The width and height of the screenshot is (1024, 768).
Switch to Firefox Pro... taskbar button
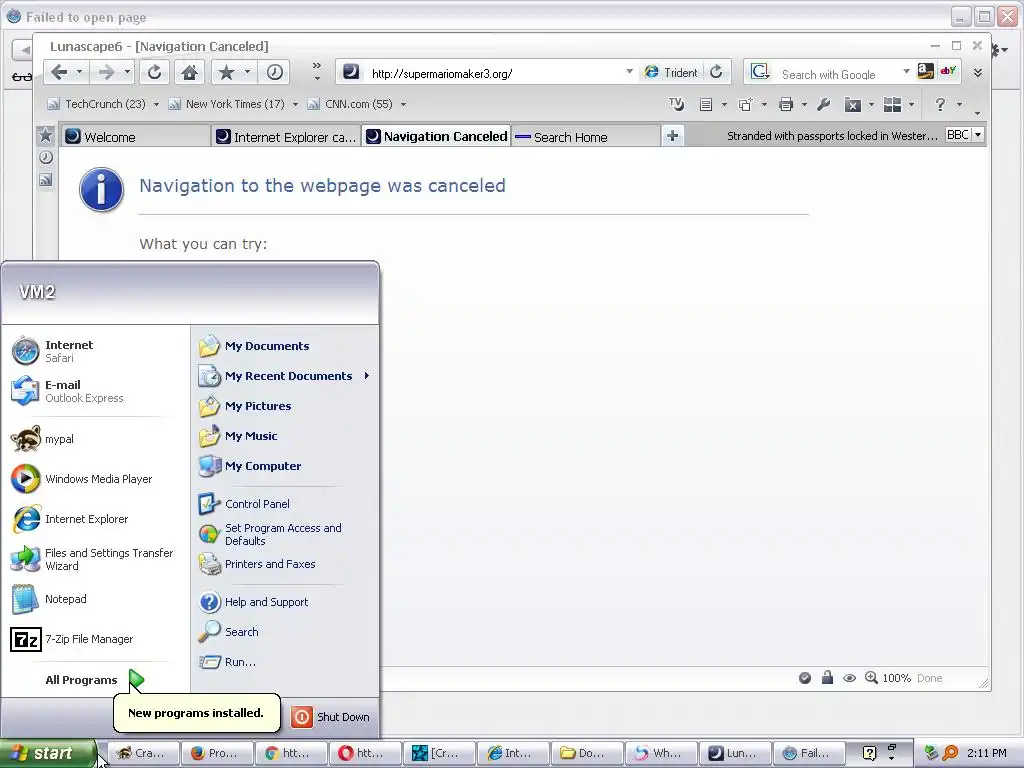(216, 753)
